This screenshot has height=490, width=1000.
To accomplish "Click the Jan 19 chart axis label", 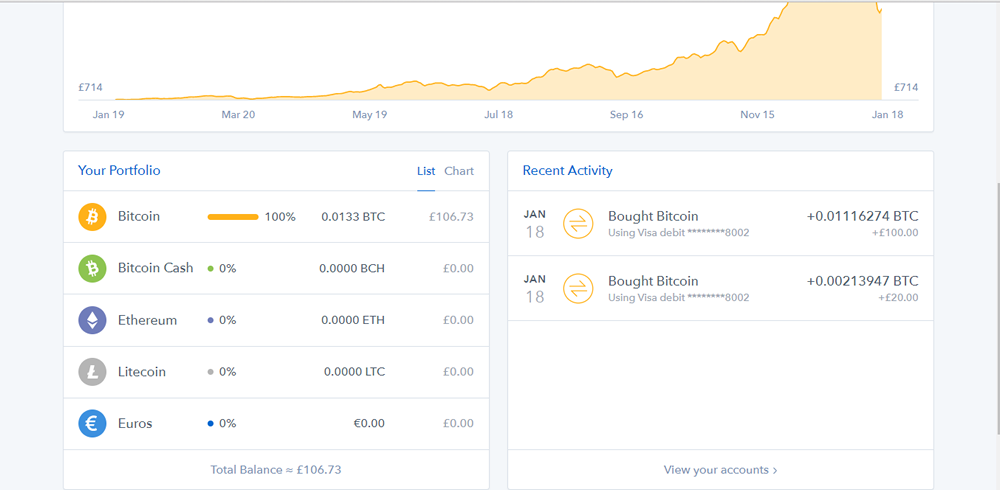I will [x=108, y=115].
